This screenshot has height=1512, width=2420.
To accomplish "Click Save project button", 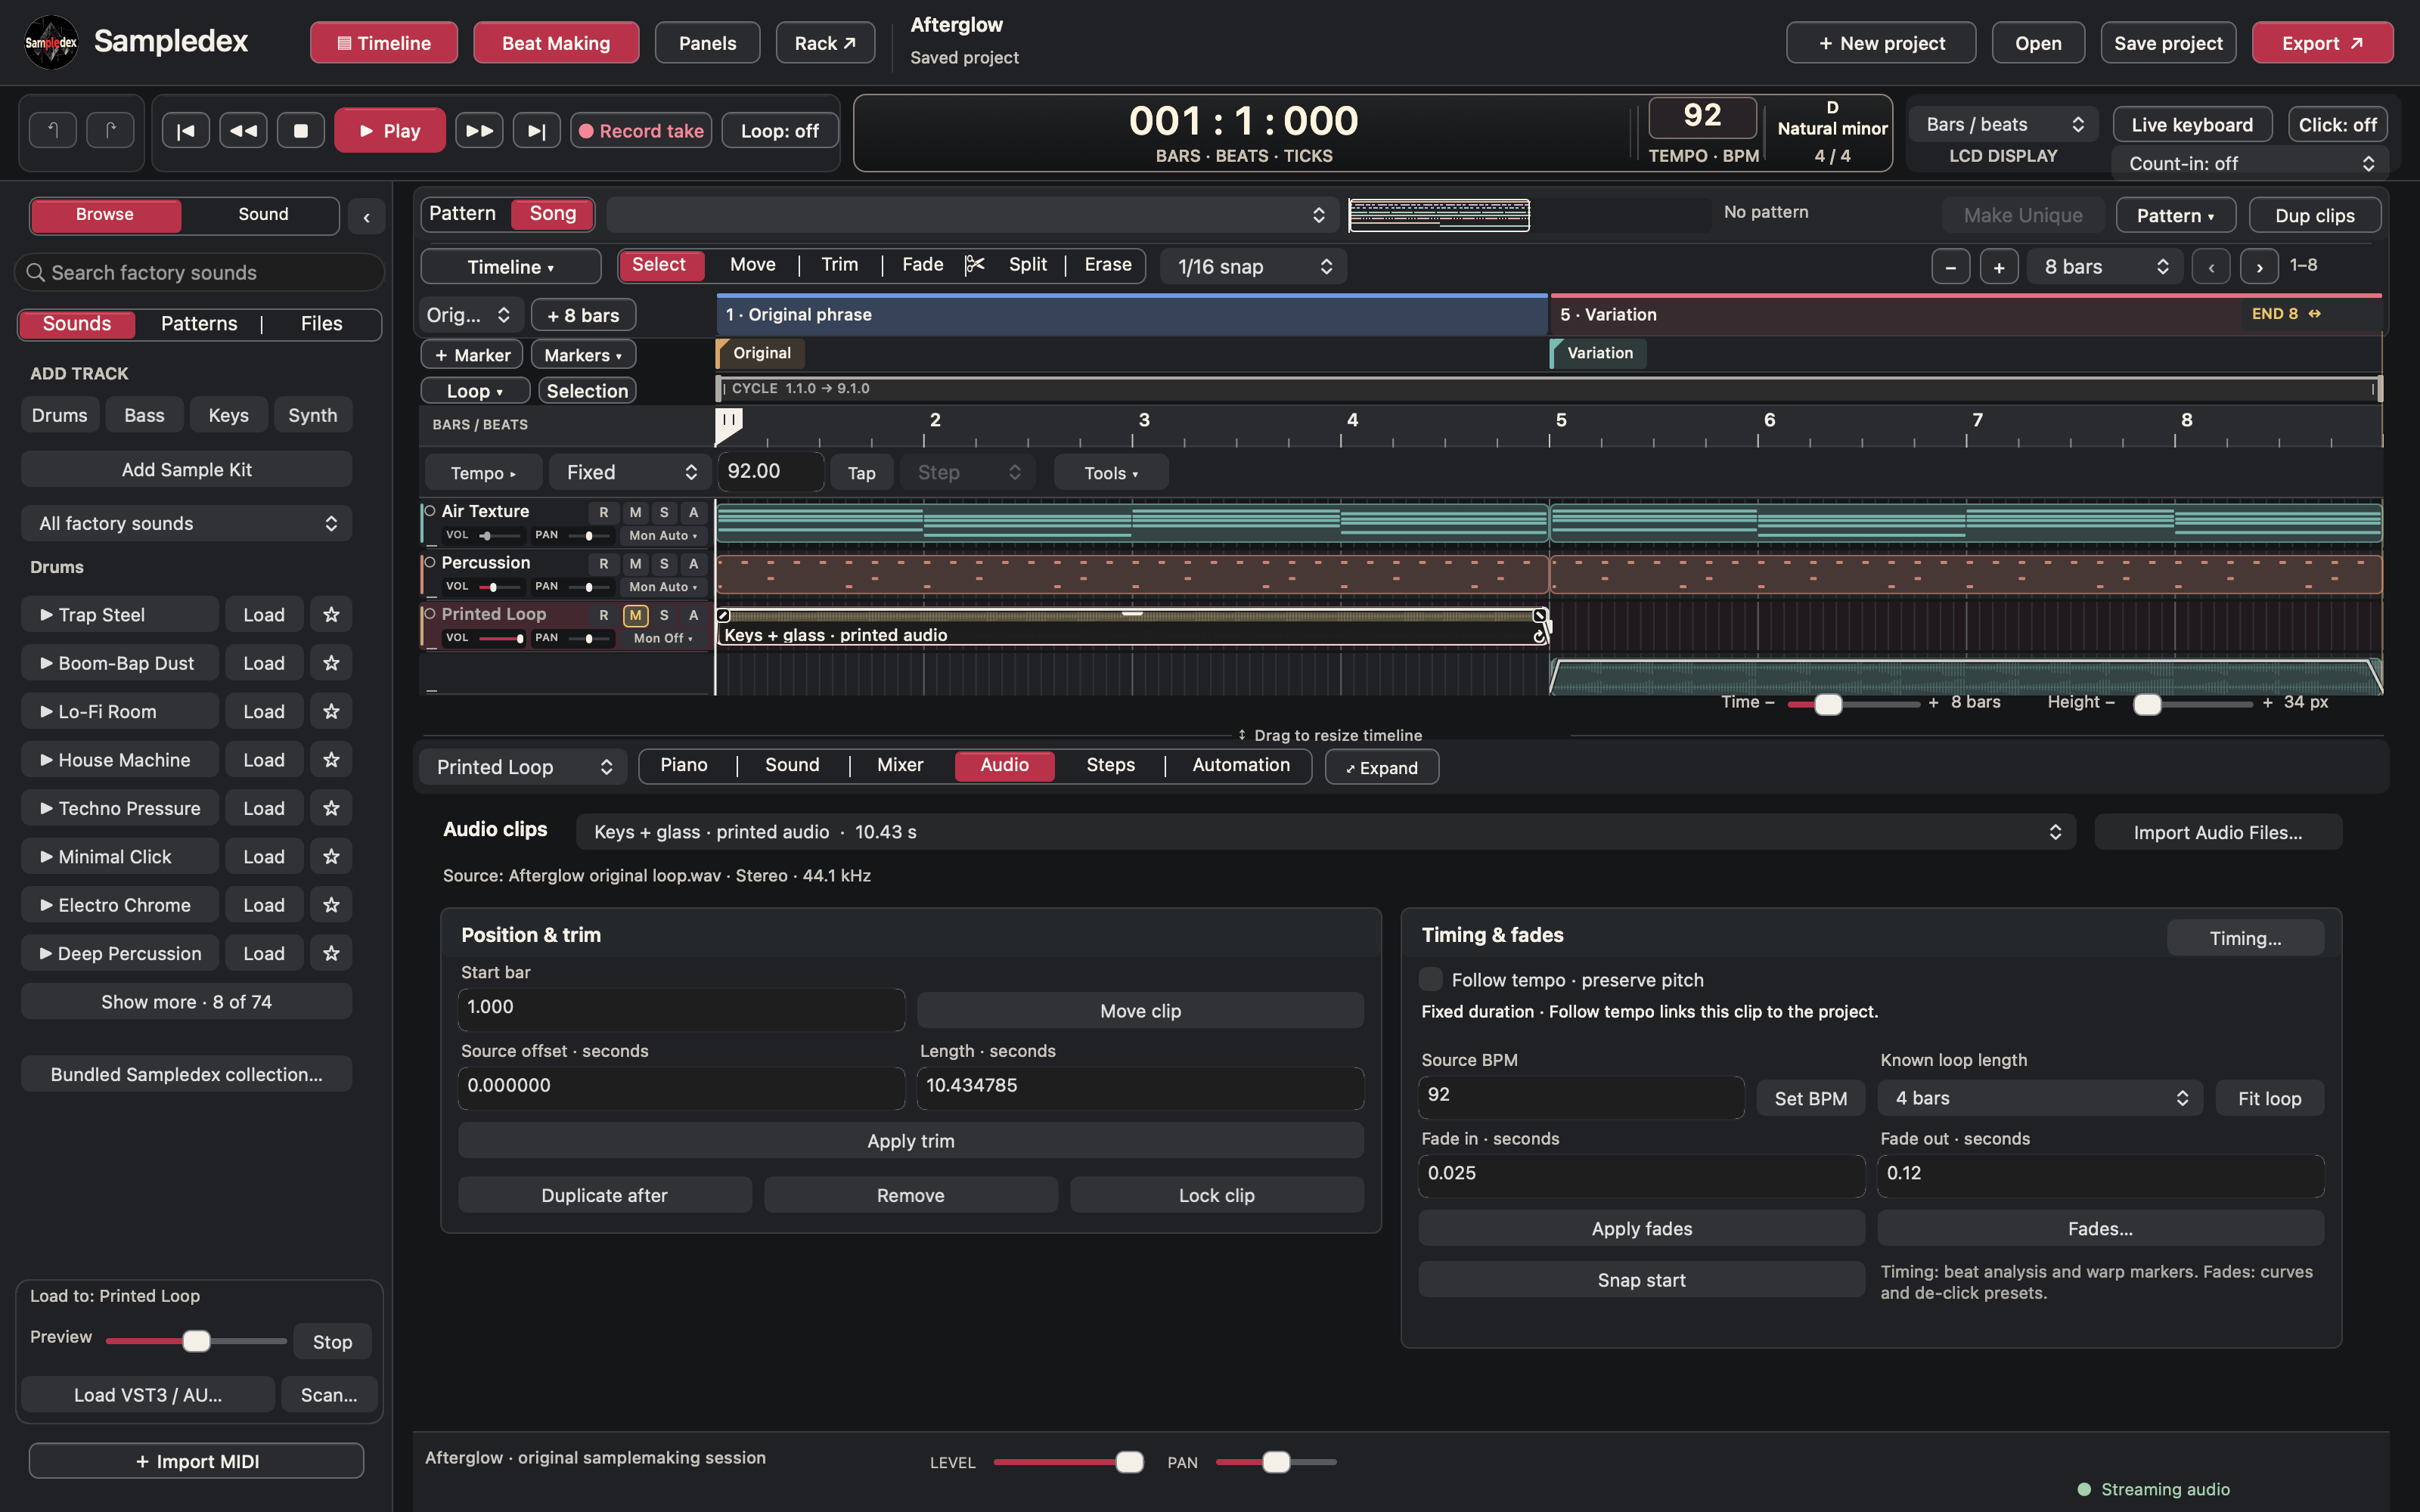I will pos(2168,43).
